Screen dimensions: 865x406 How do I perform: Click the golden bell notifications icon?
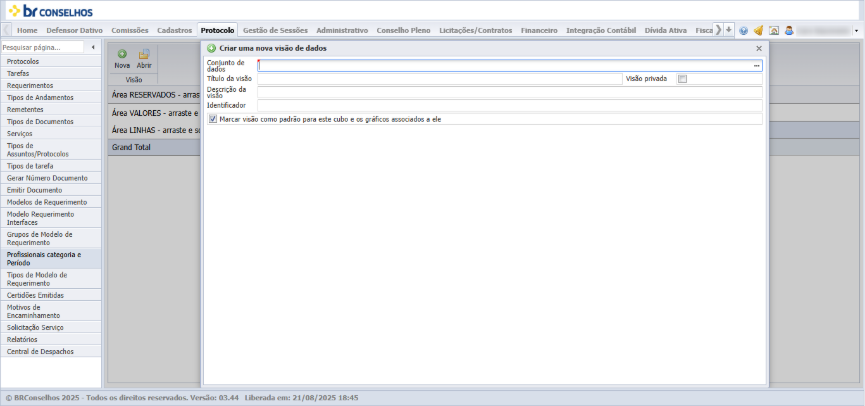click(759, 31)
